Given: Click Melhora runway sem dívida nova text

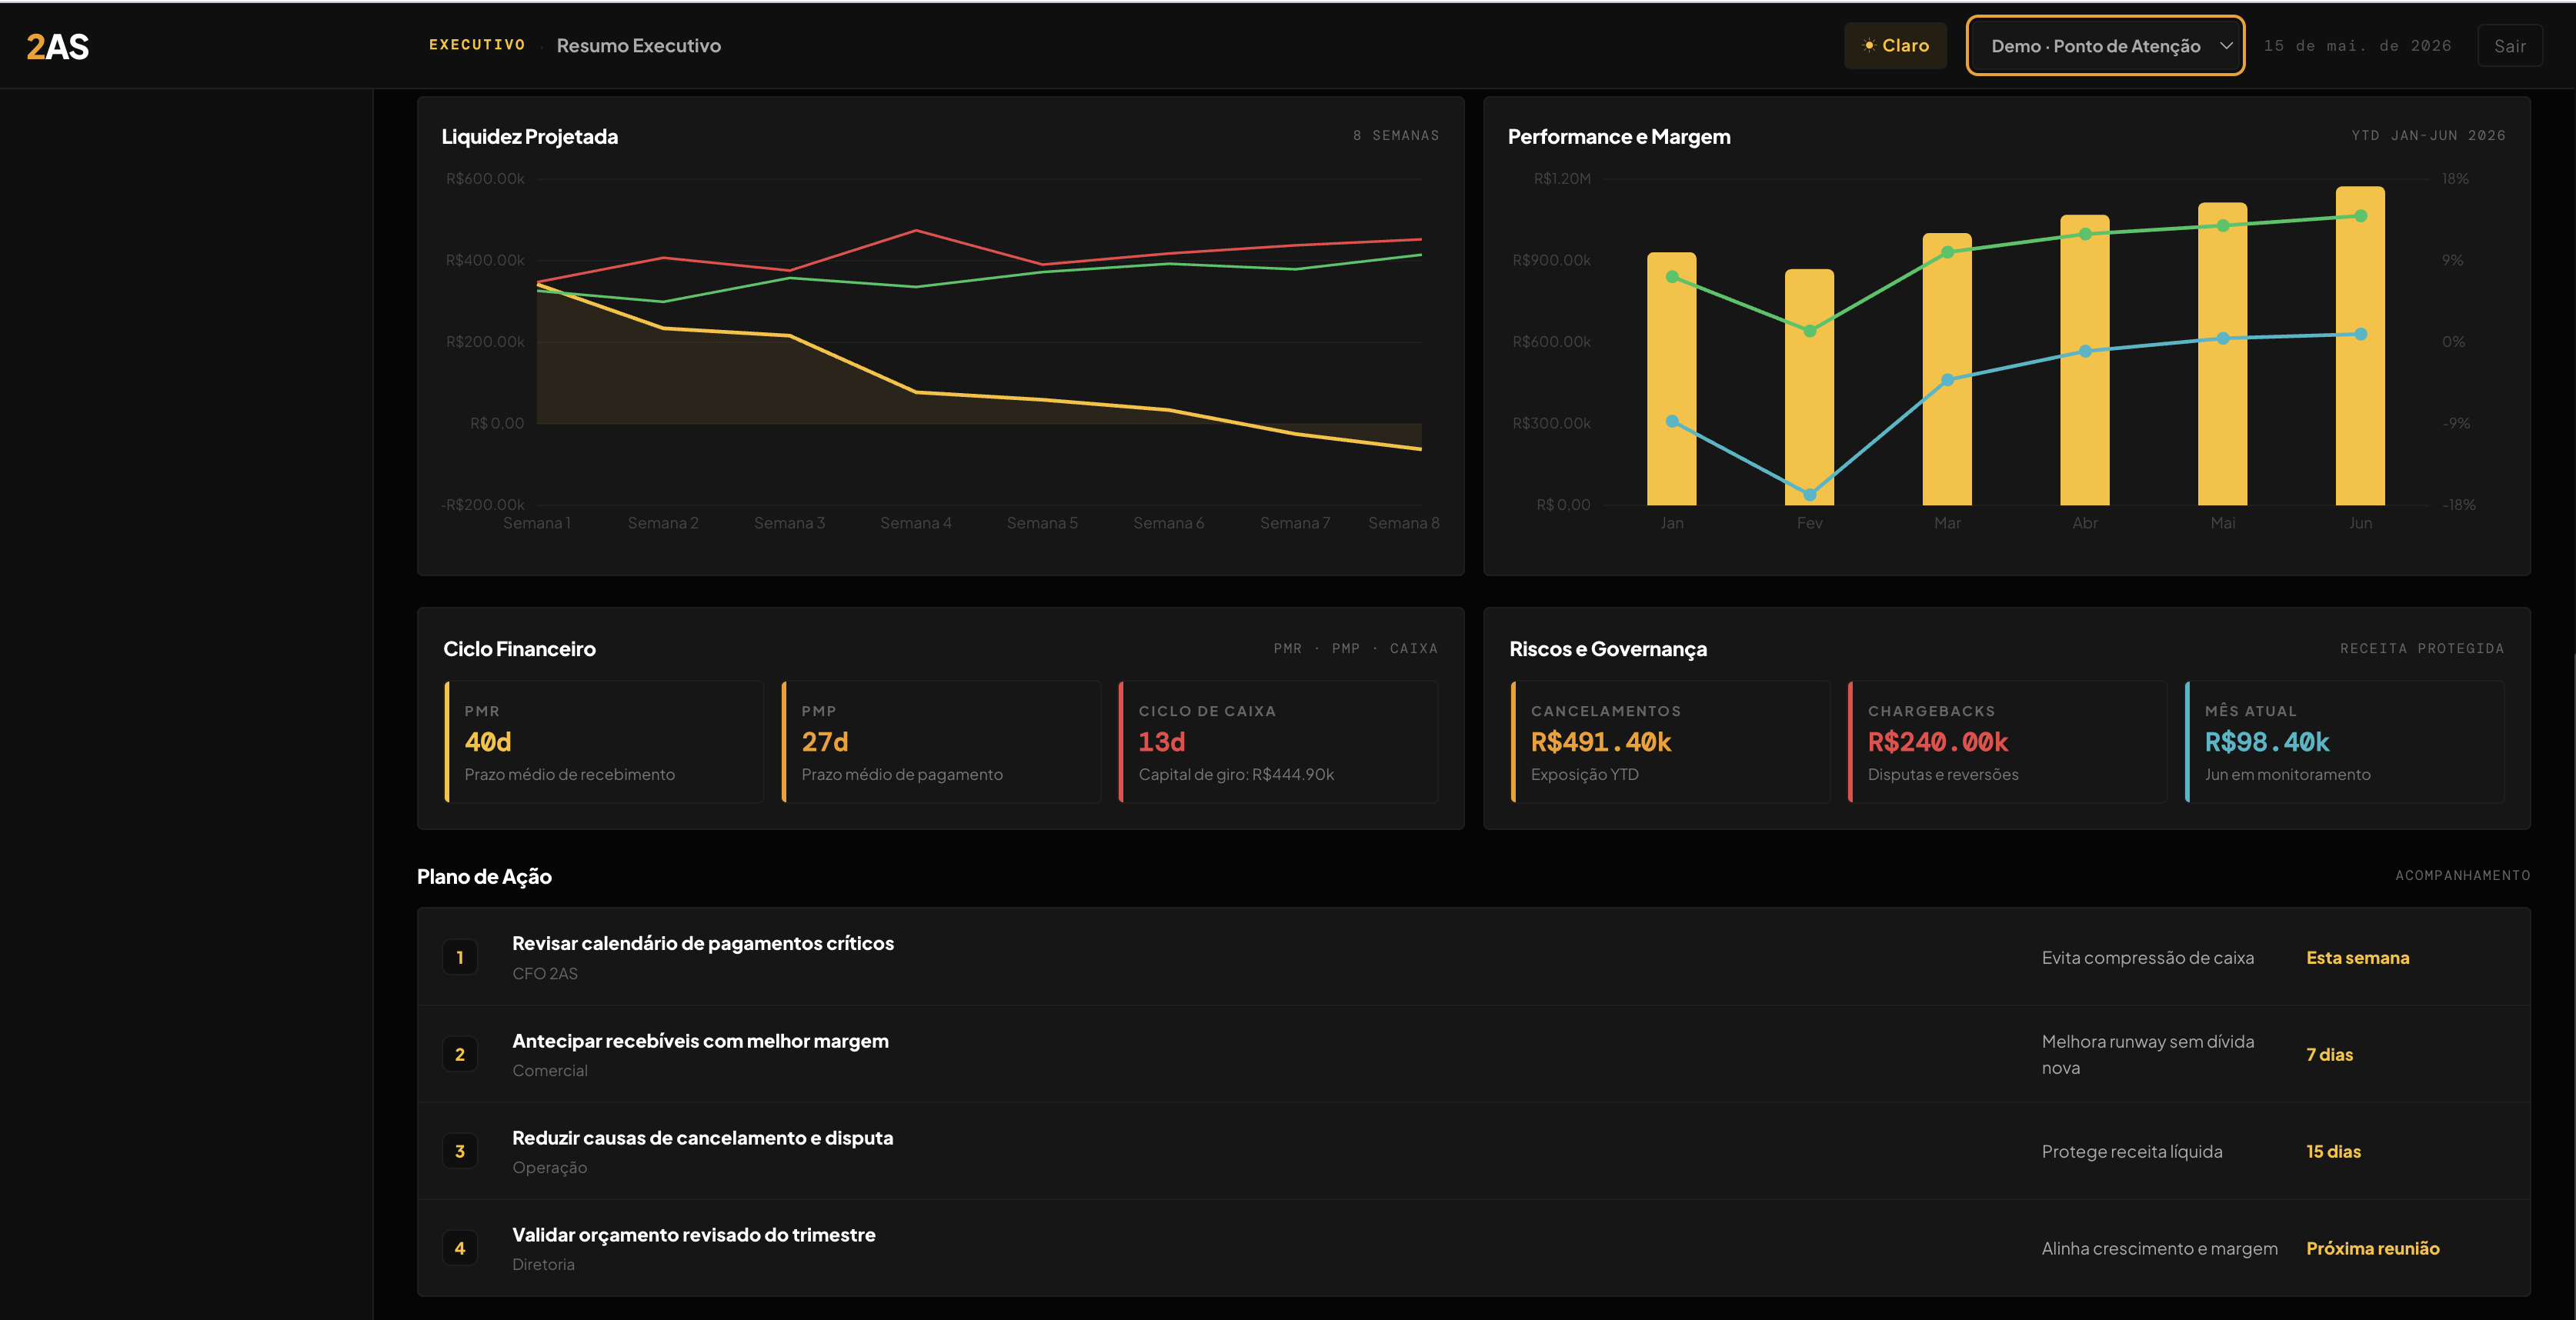Looking at the screenshot, I should tap(2147, 1055).
